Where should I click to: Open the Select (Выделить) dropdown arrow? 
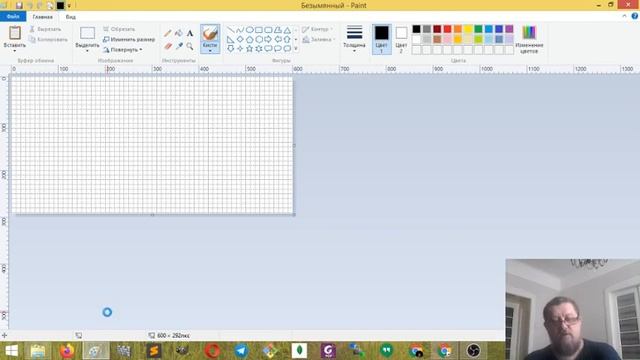point(87,51)
